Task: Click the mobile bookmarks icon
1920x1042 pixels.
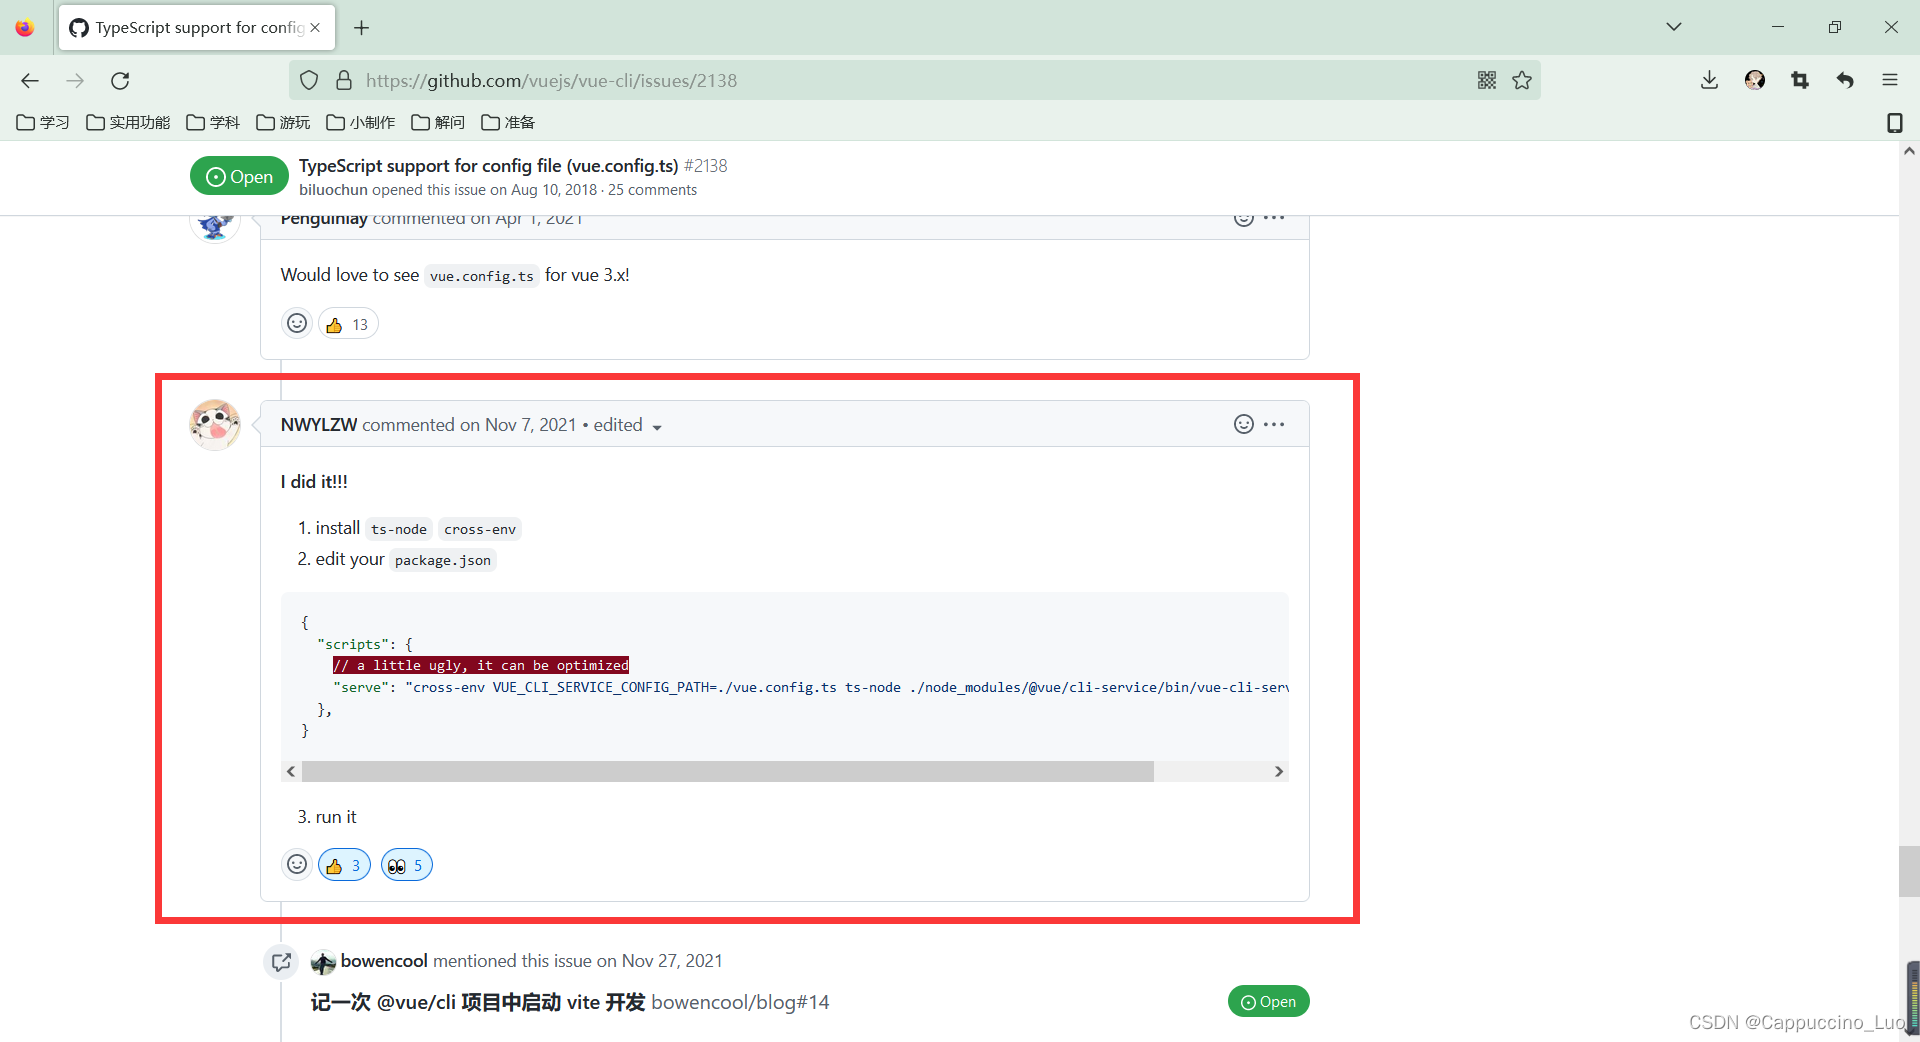Action: pyautogui.click(x=1894, y=123)
